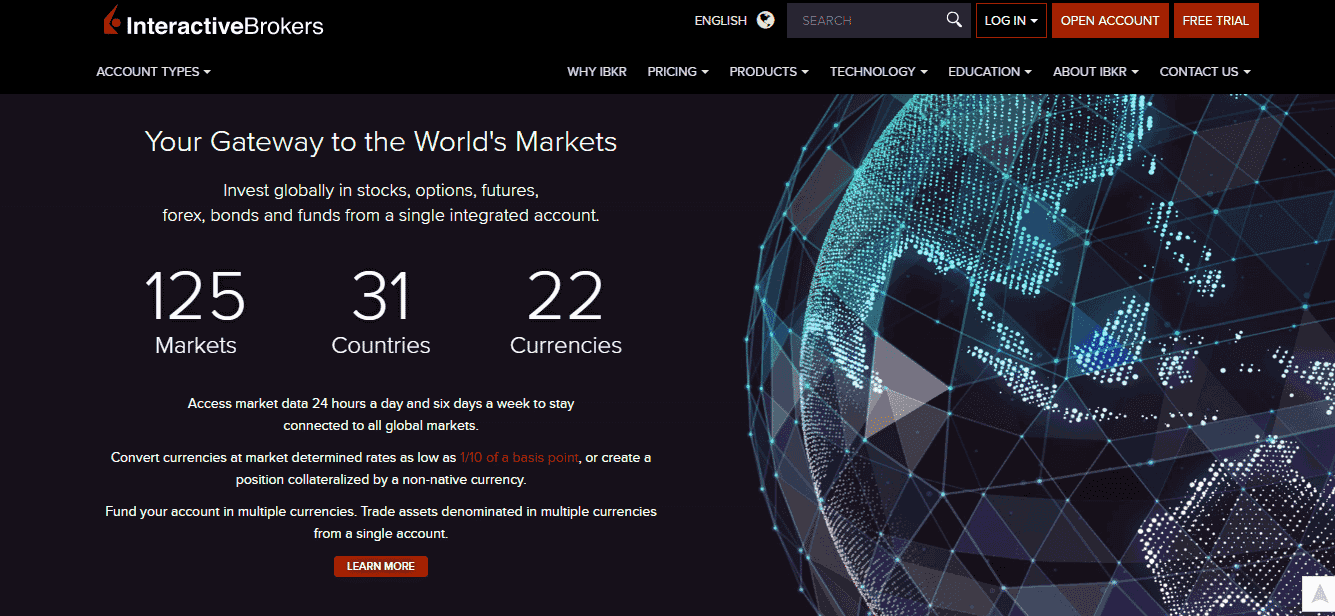This screenshot has height=616, width=1335.
Task: Expand the Products menu
Action: point(769,72)
